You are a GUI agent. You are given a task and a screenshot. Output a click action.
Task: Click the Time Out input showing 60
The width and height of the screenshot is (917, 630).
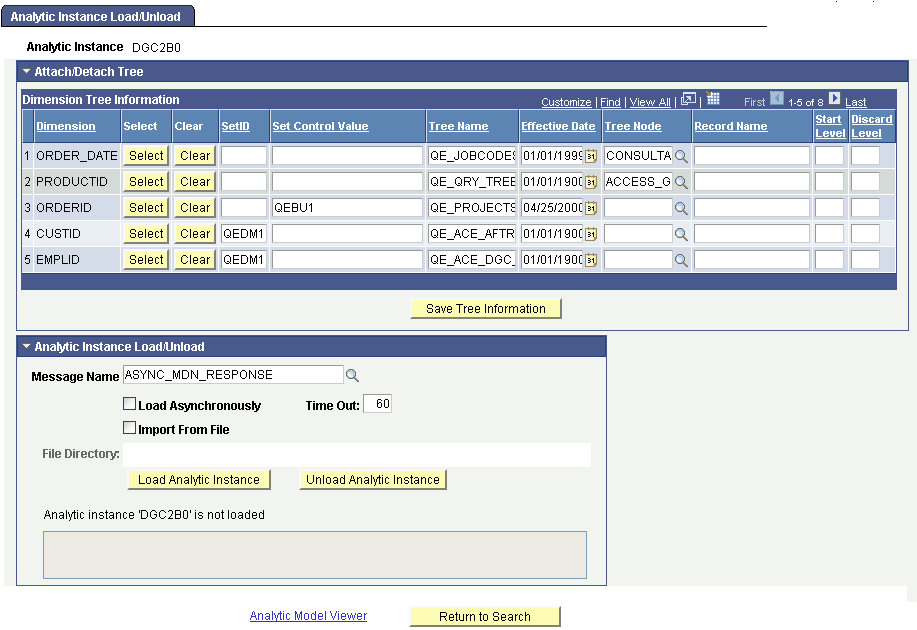[379, 403]
